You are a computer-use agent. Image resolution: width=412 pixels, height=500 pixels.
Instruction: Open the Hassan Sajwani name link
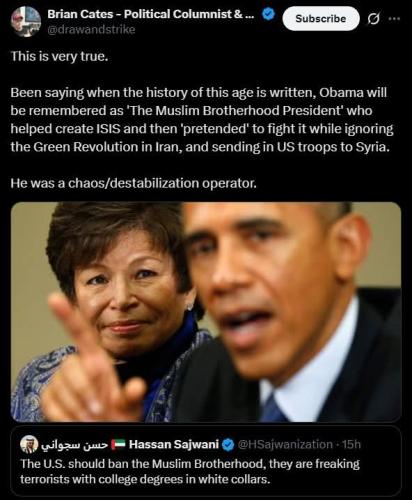click(x=174, y=444)
